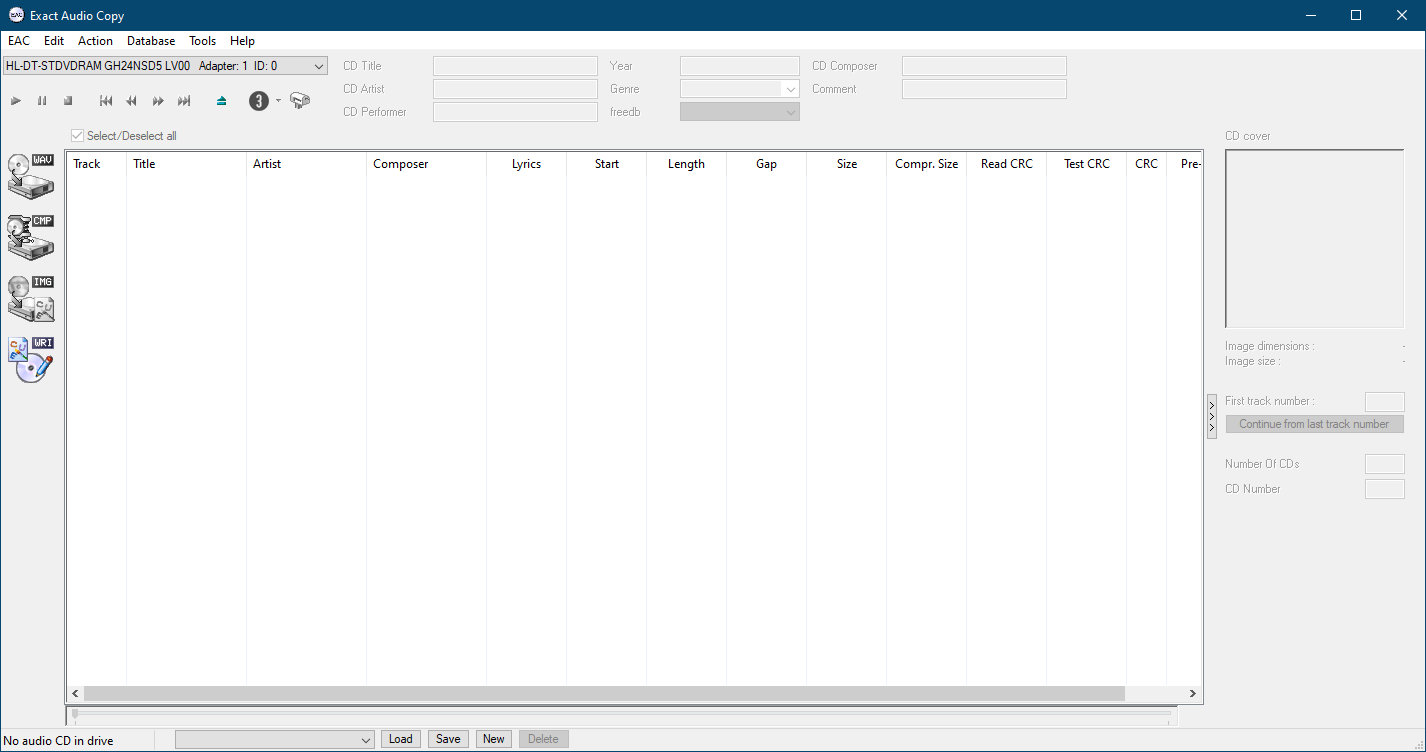Collapse the CD cover side panel
The height and width of the screenshot is (752, 1426).
[1212, 416]
